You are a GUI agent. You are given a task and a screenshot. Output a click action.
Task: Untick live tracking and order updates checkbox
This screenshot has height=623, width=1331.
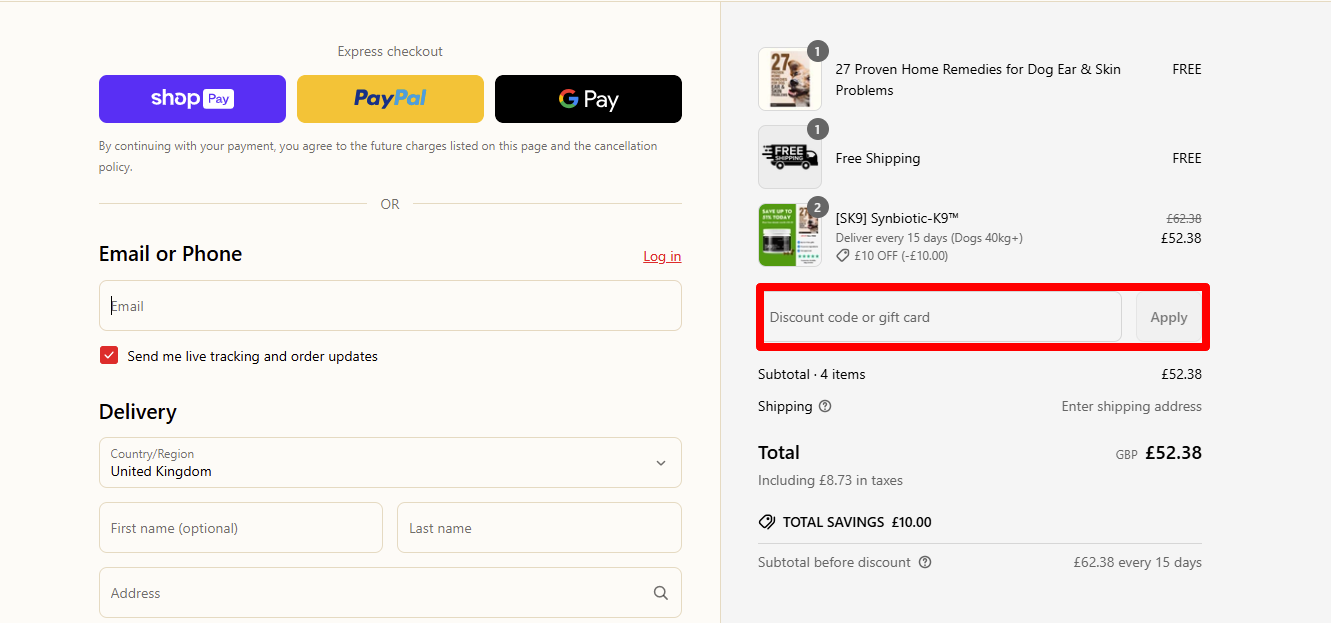pos(109,356)
